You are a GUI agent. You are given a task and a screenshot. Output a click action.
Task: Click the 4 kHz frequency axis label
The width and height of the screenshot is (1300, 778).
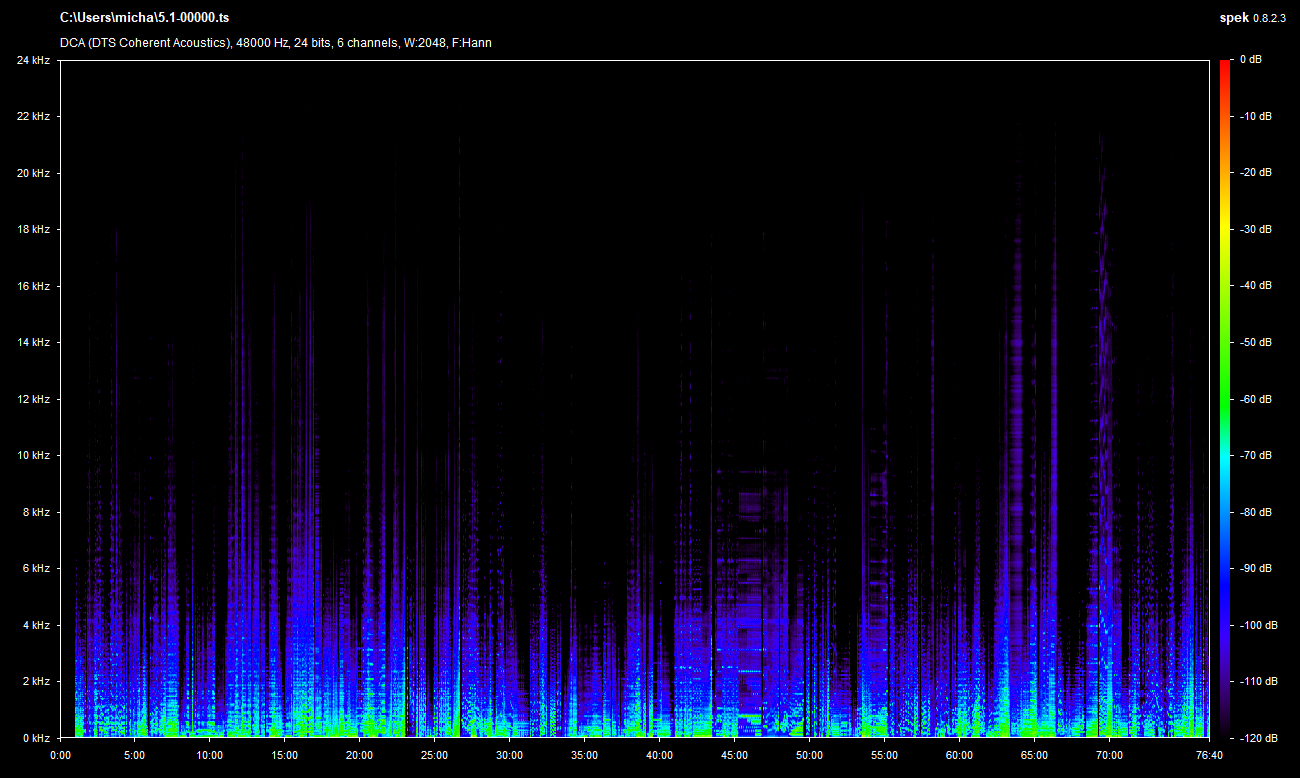pyautogui.click(x=36, y=625)
